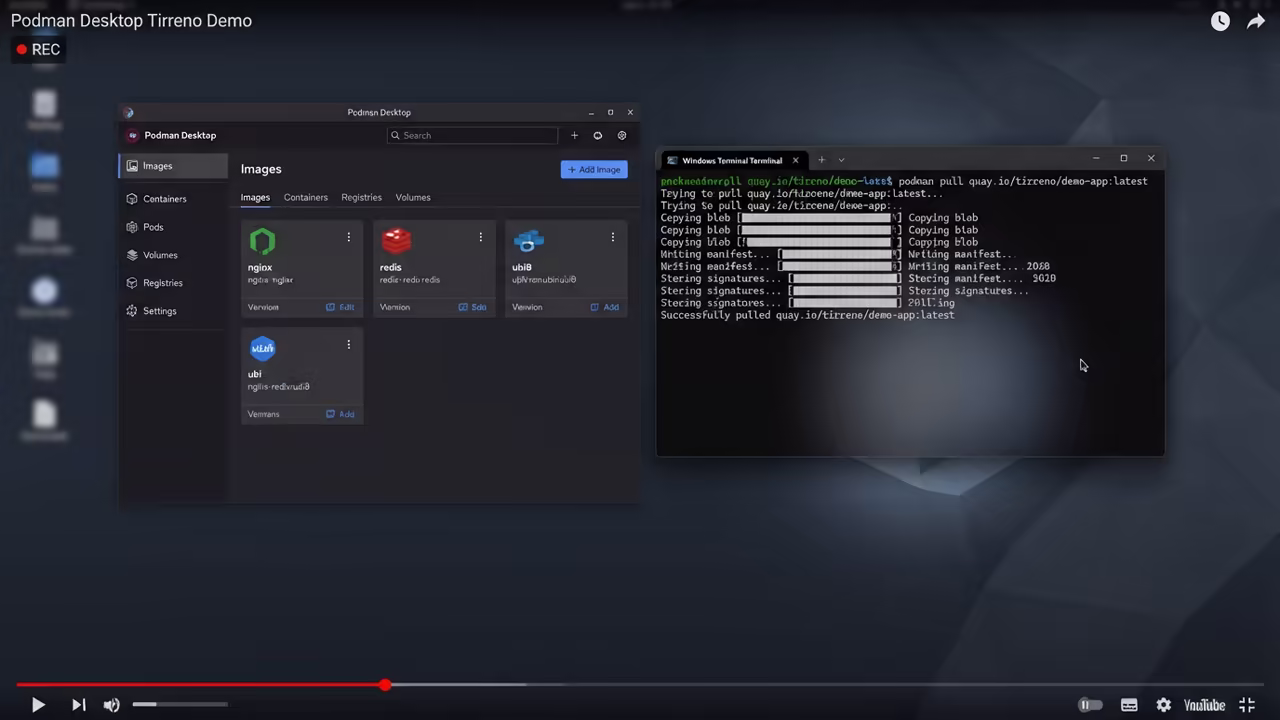Switch to the Registries tab
The height and width of the screenshot is (720, 1280).
361,197
